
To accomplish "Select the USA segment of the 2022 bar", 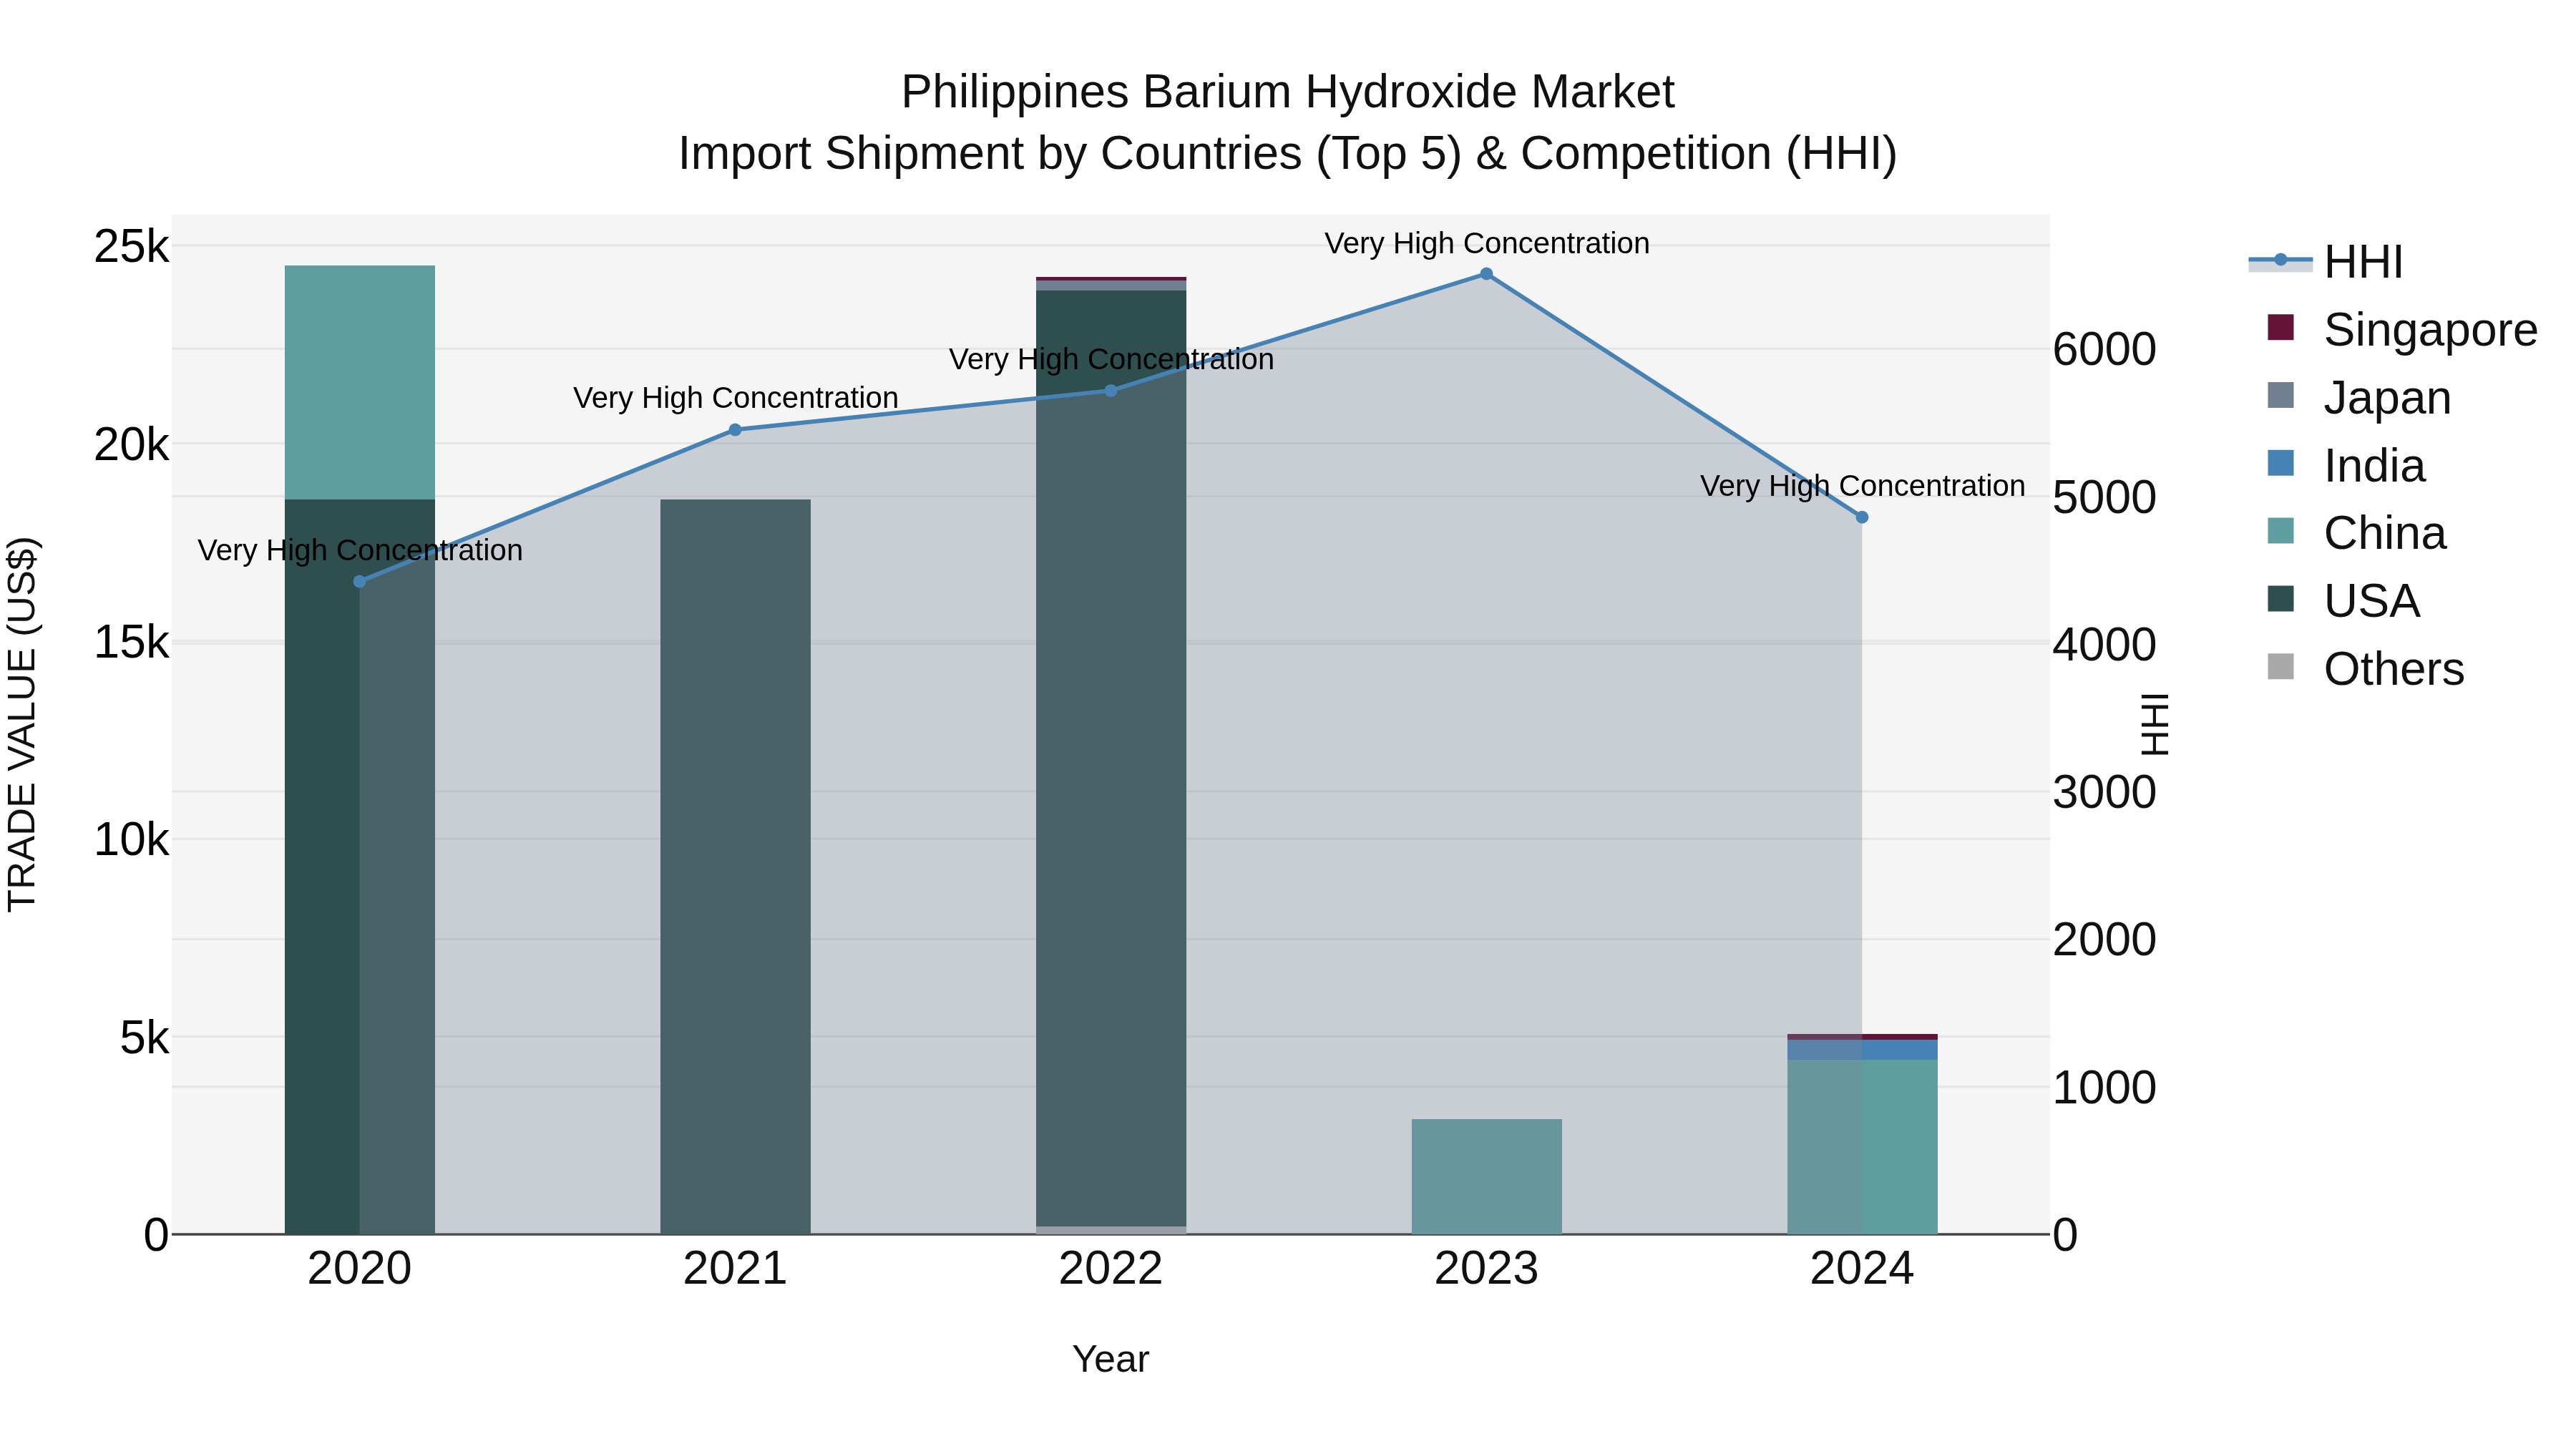I will pos(1111,758).
